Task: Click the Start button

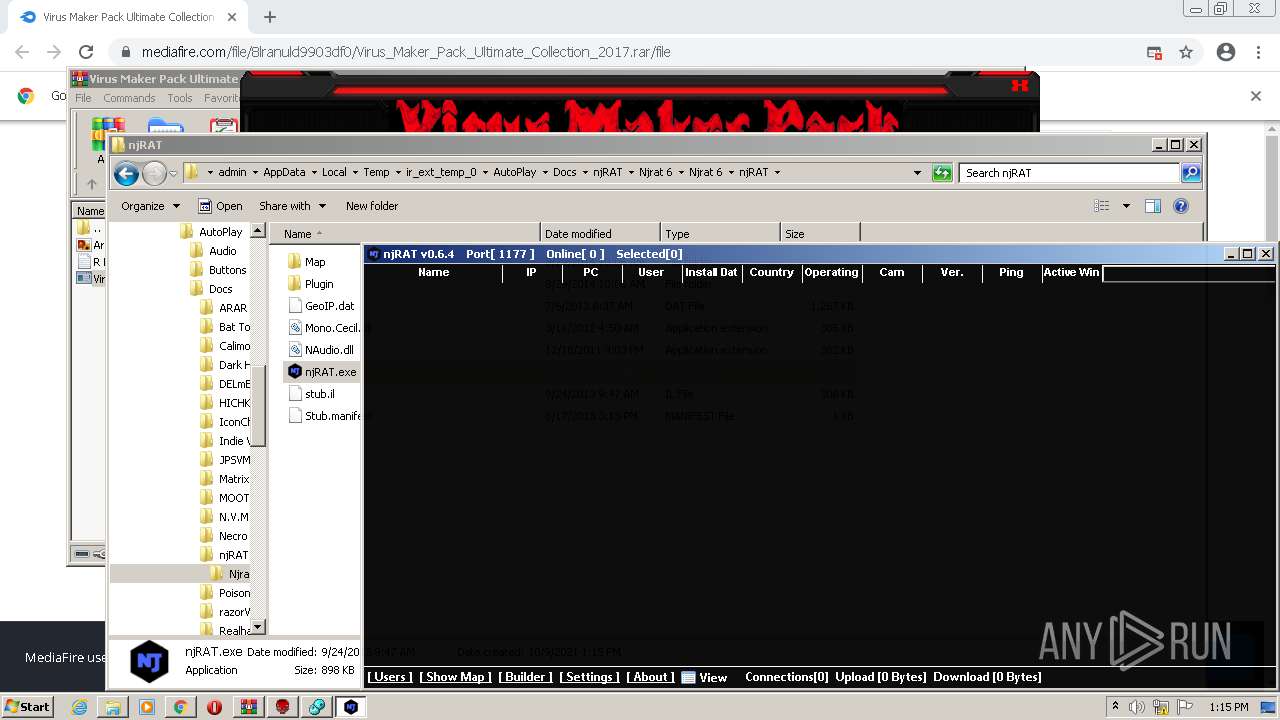Action: [x=27, y=707]
